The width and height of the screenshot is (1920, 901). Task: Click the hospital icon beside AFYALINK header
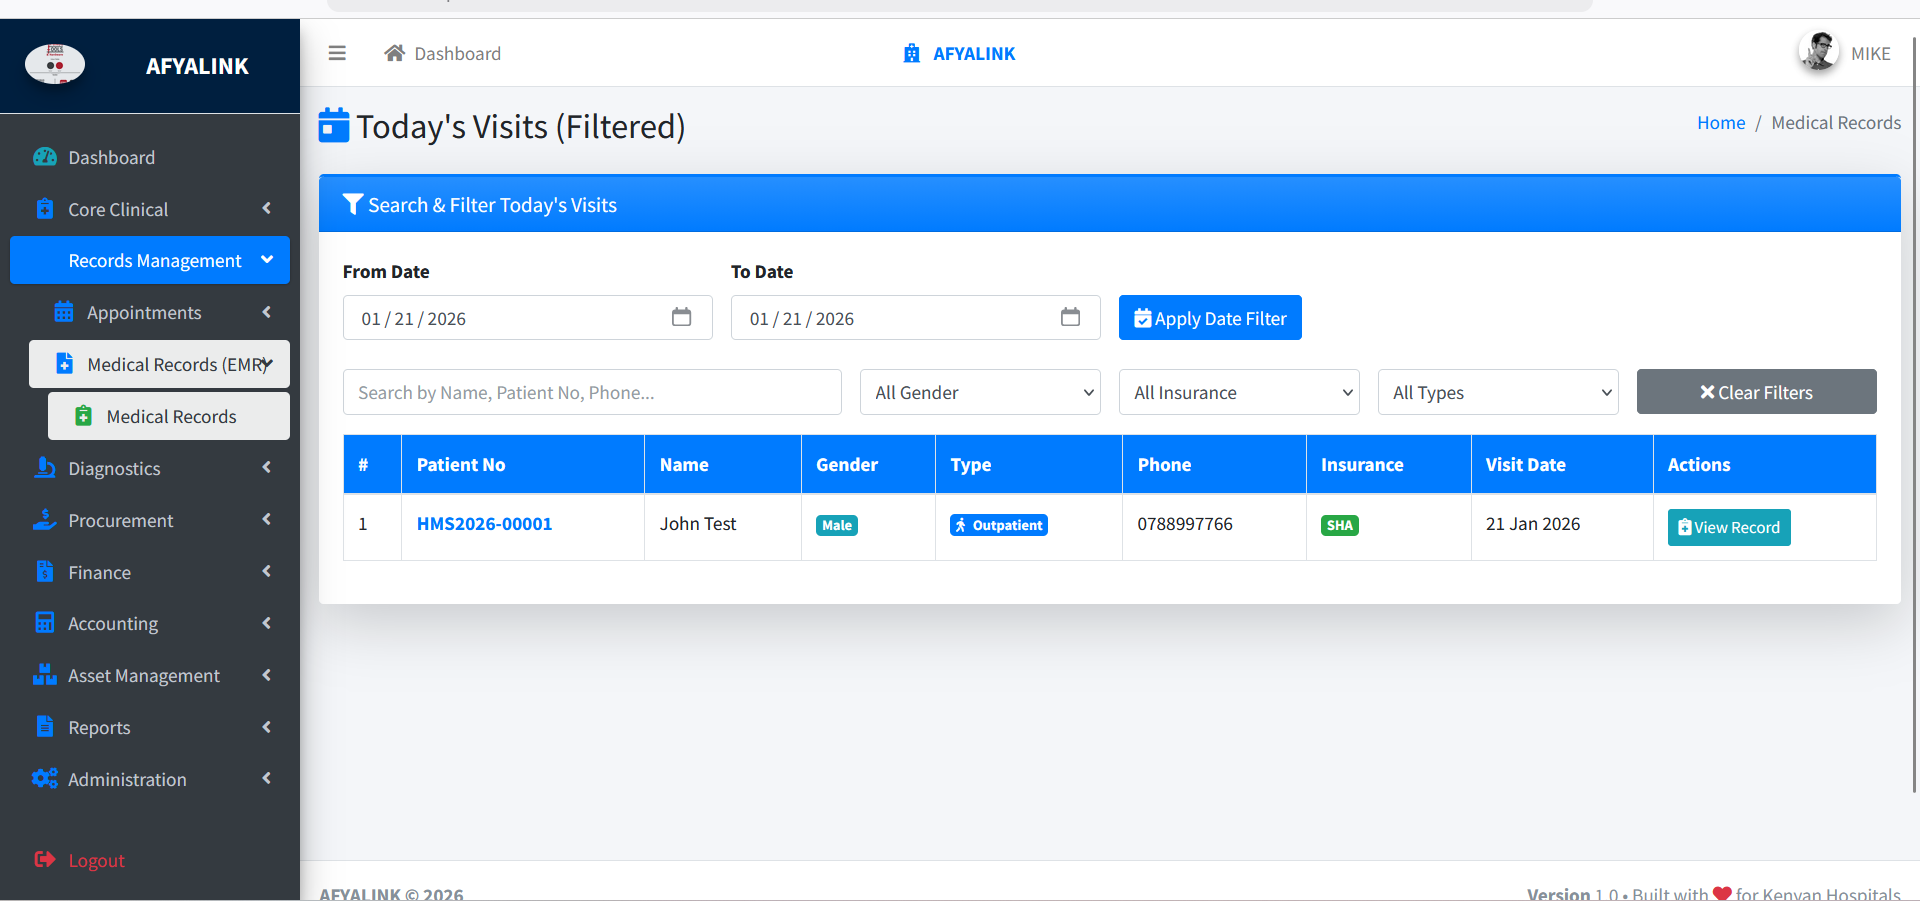(x=911, y=53)
